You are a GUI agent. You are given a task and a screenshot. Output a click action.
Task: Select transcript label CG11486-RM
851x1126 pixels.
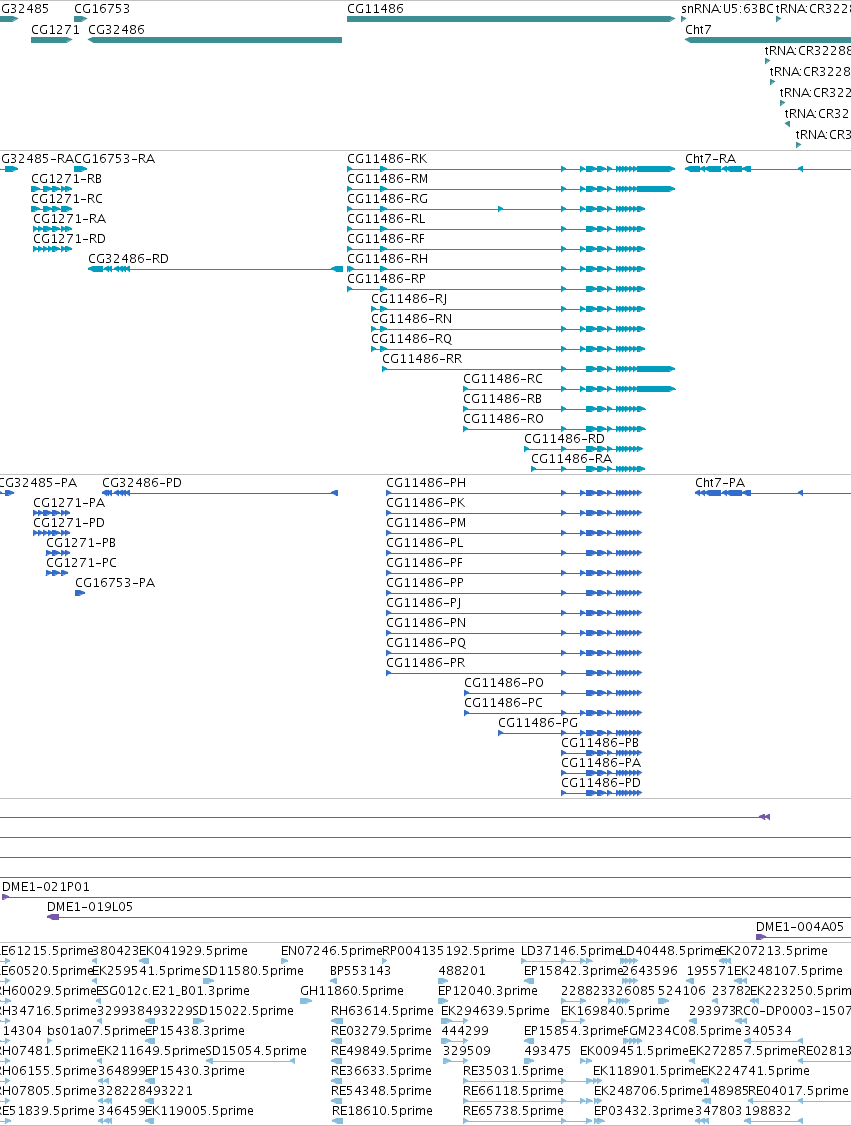pos(388,179)
